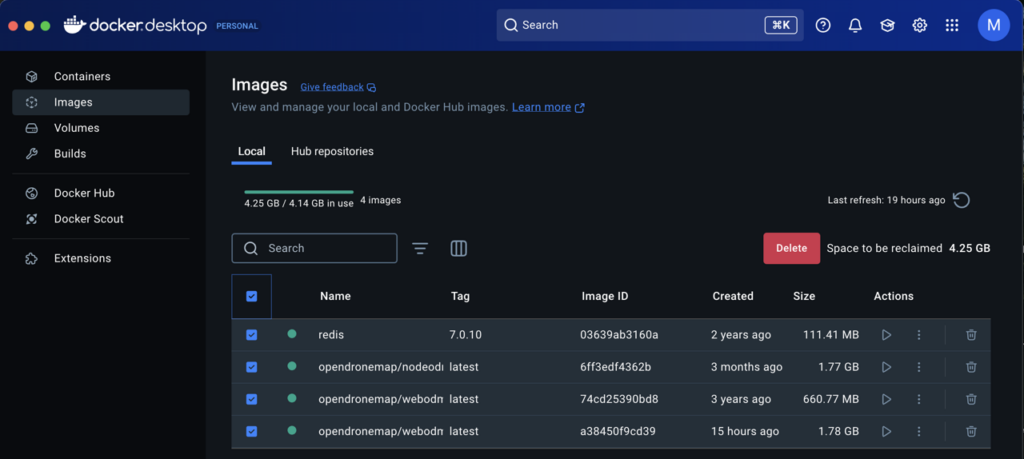Click the redis image name
The image size is (1024, 459).
[331, 335]
